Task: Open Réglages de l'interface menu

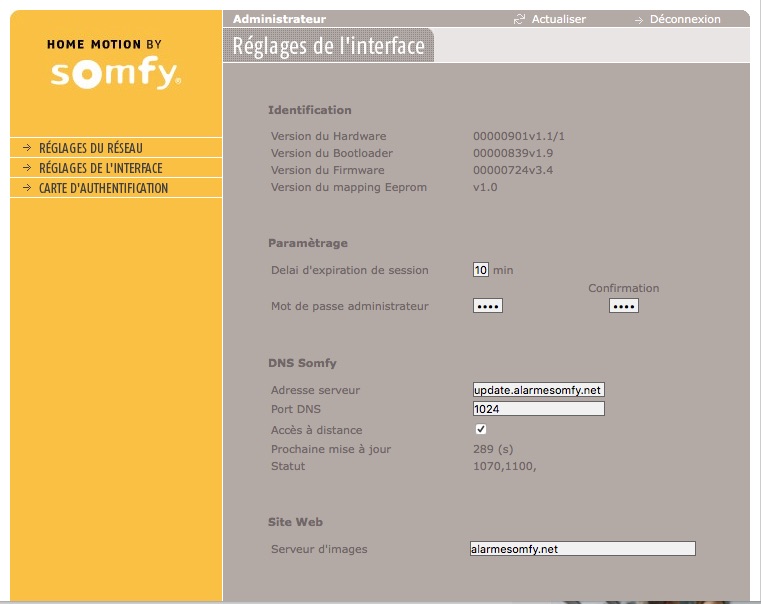Action: pos(100,168)
